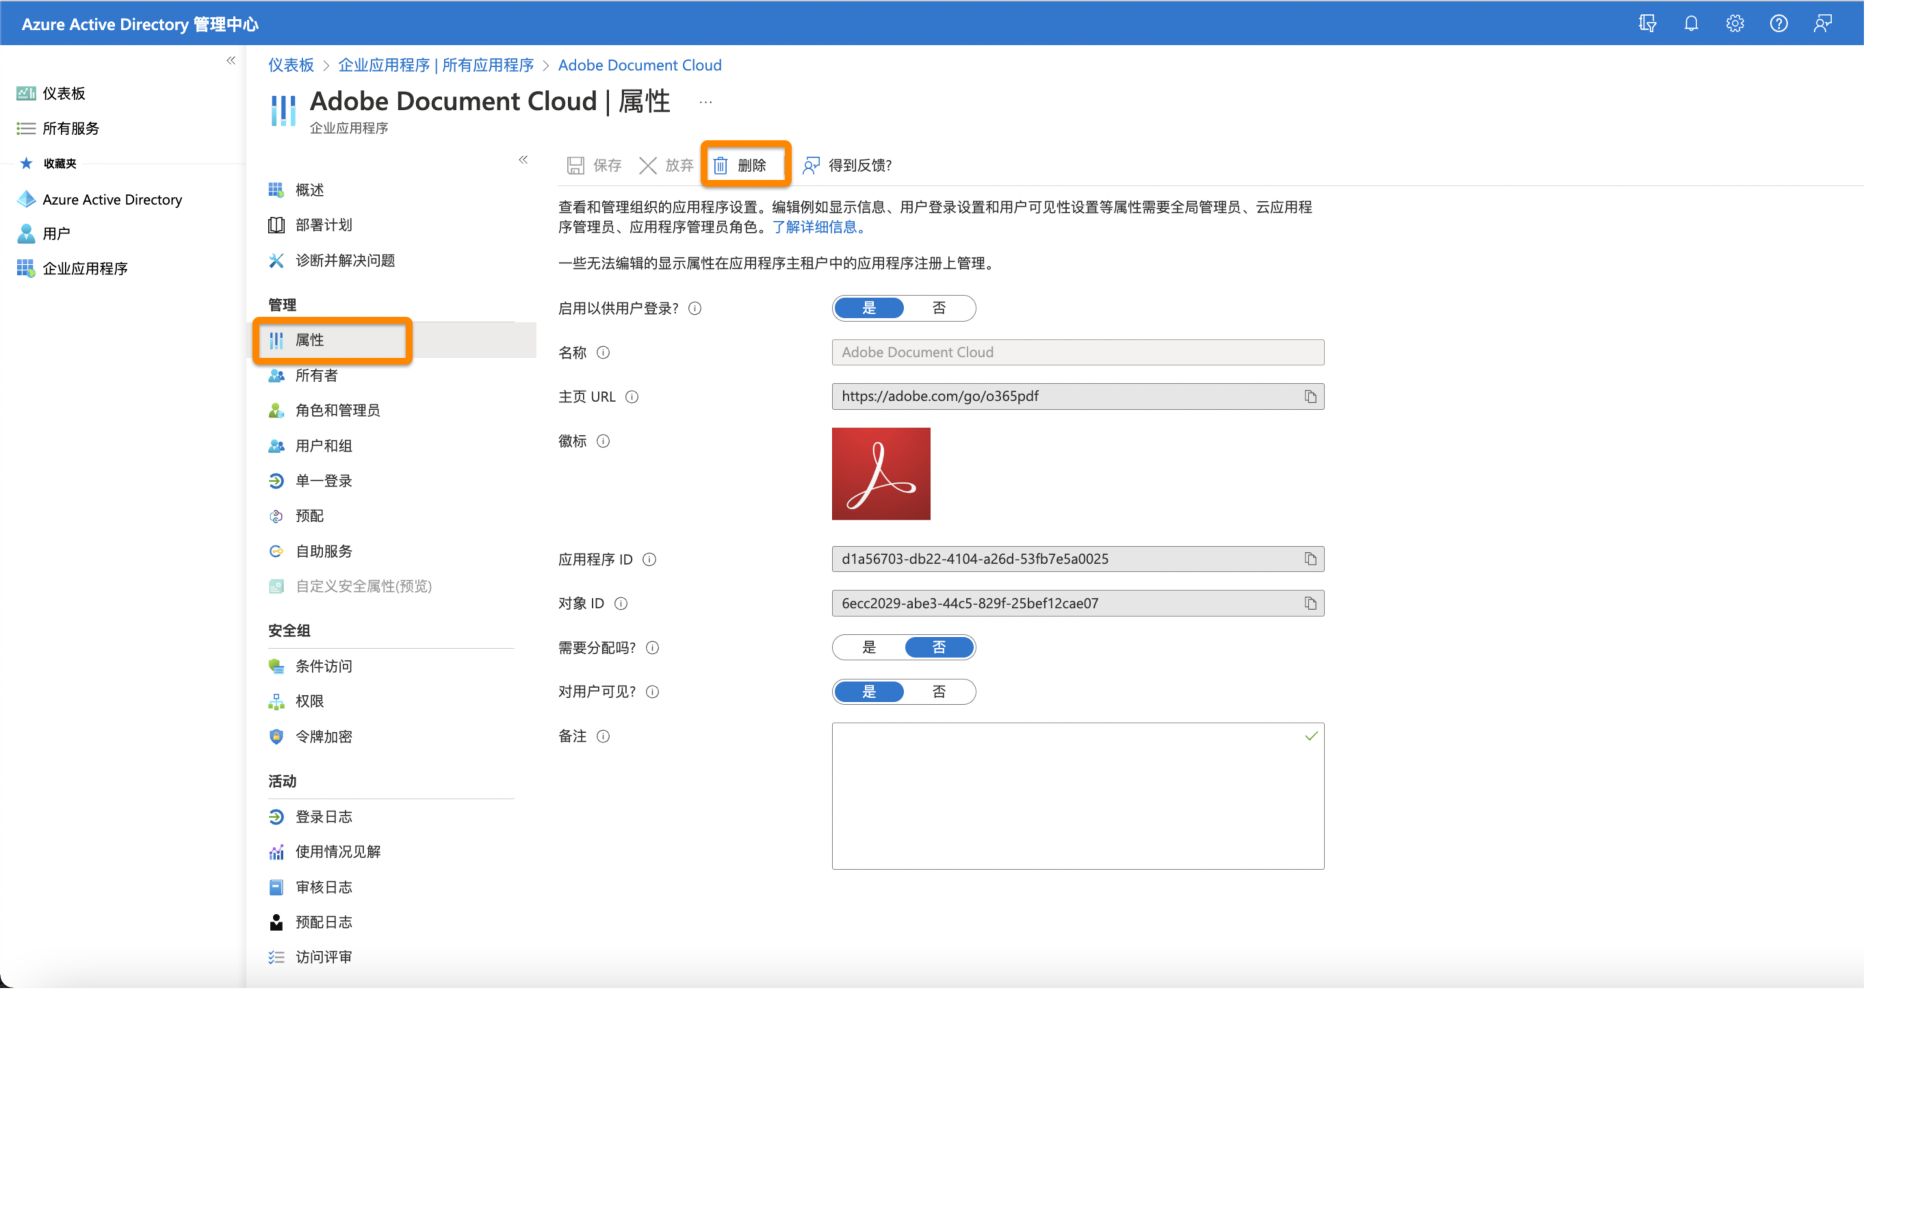
Task: Open the feedback person icon in the top bar
Action: (x=1823, y=23)
